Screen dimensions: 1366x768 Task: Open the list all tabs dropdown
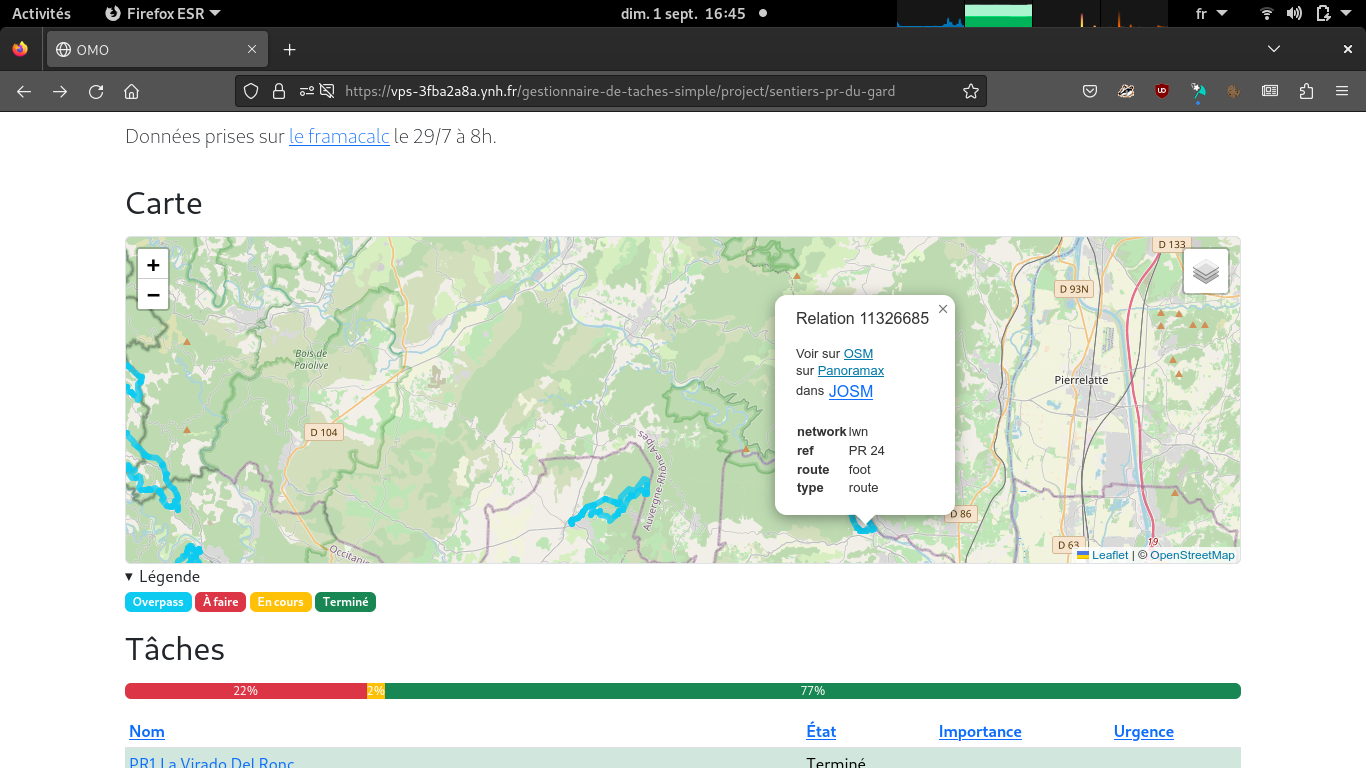pos(1273,49)
